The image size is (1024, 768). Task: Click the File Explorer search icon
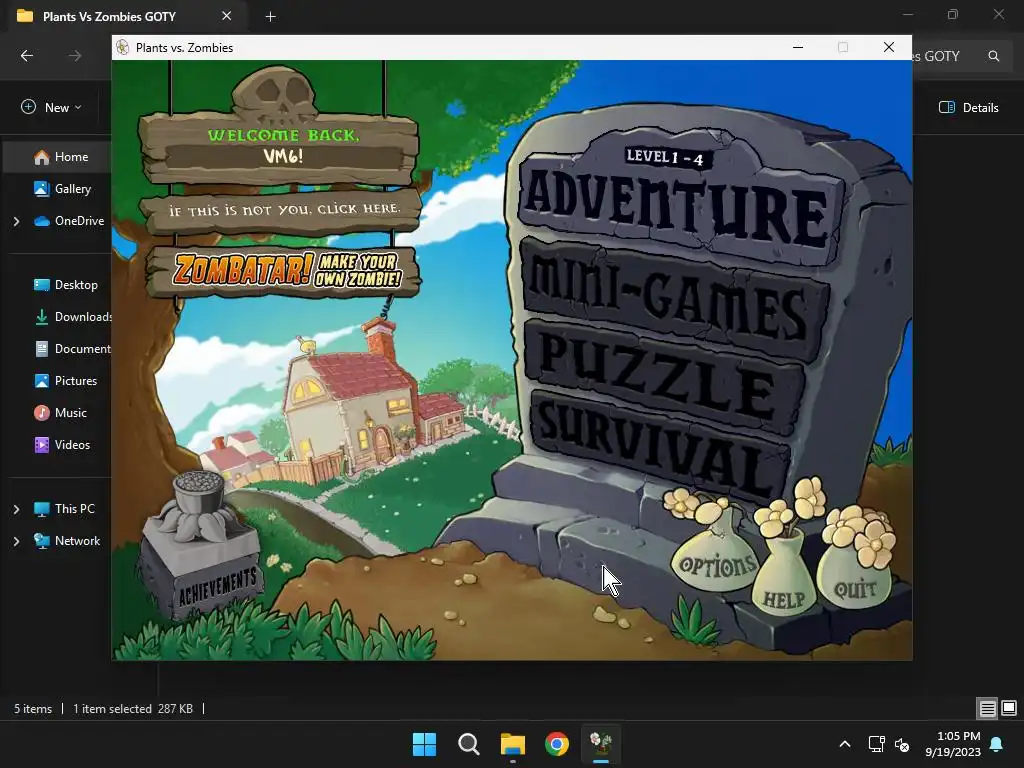(993, 56)
